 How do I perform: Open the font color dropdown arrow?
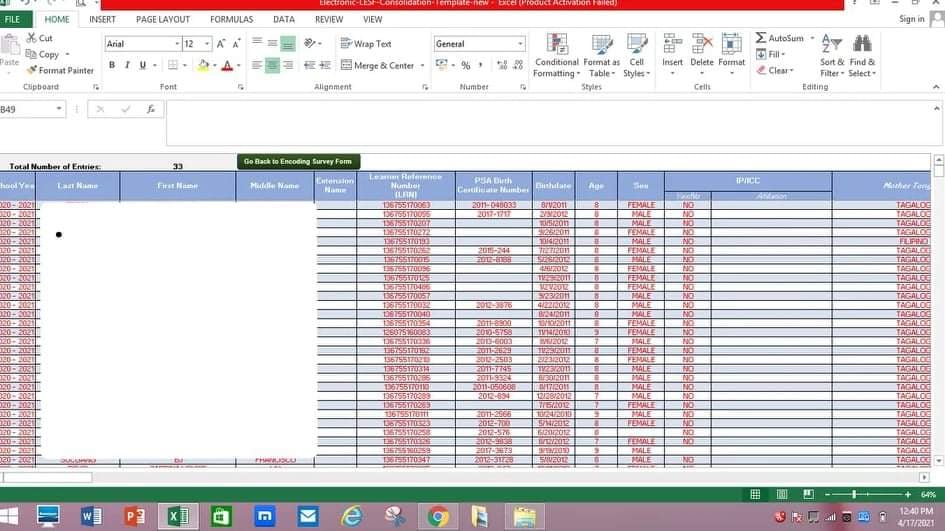[239, 65]
